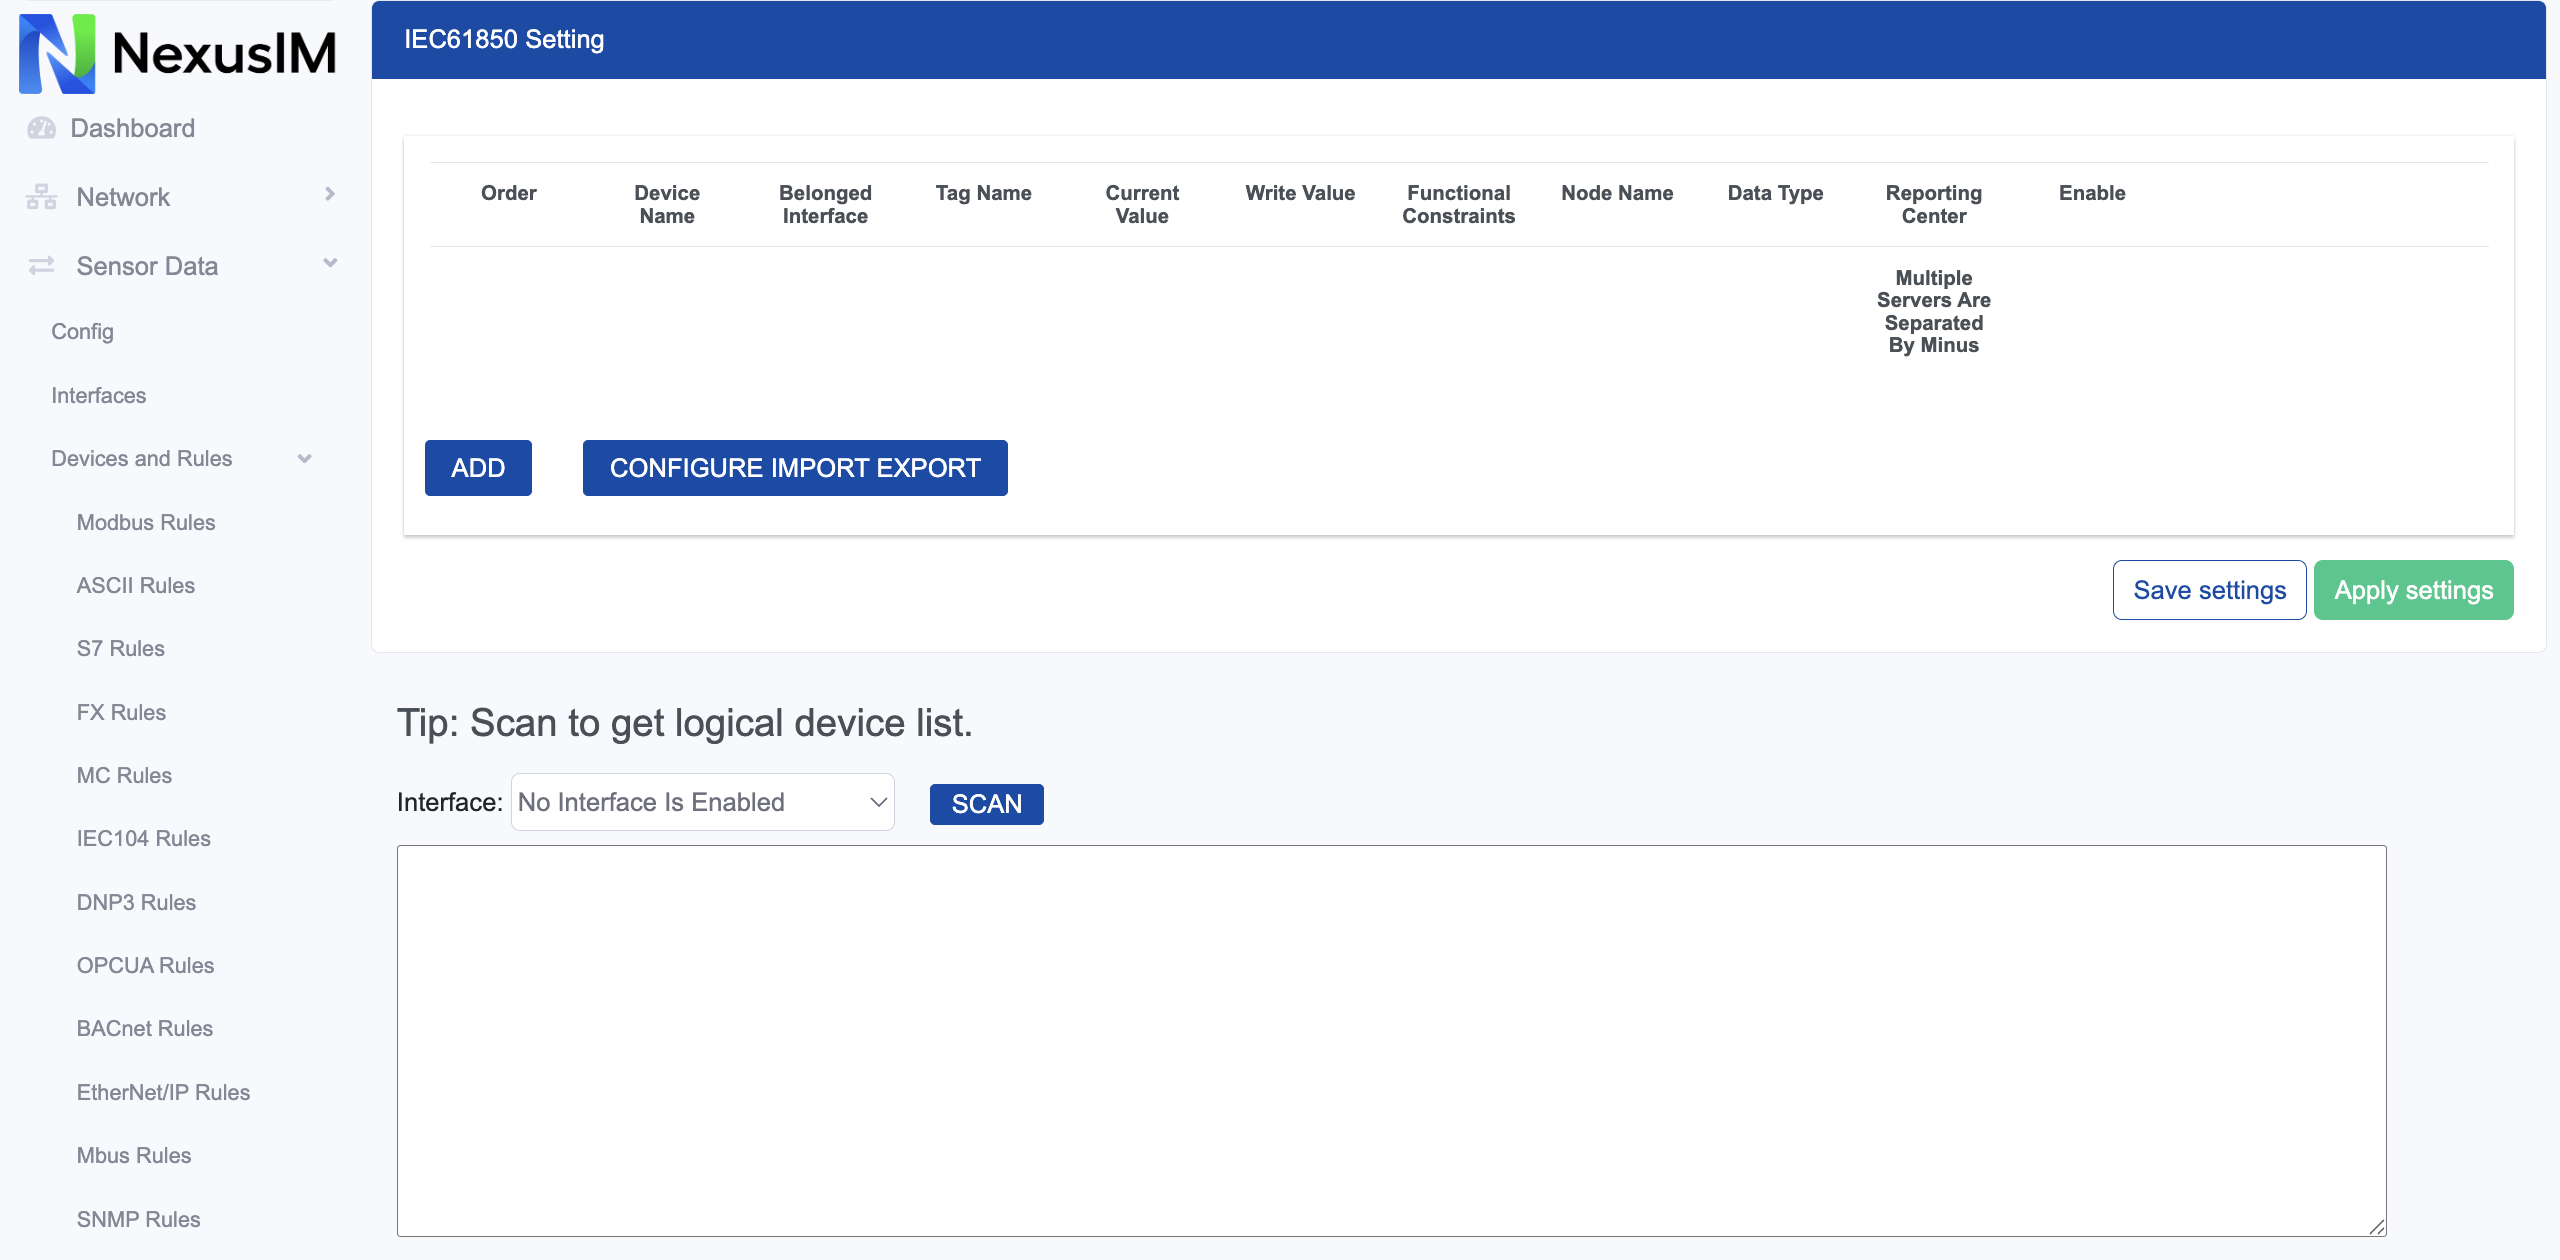This screenshot has width=2560, height=1260.
Task: Collapse Devices and Rules chevron
Action: click(305, 459)
